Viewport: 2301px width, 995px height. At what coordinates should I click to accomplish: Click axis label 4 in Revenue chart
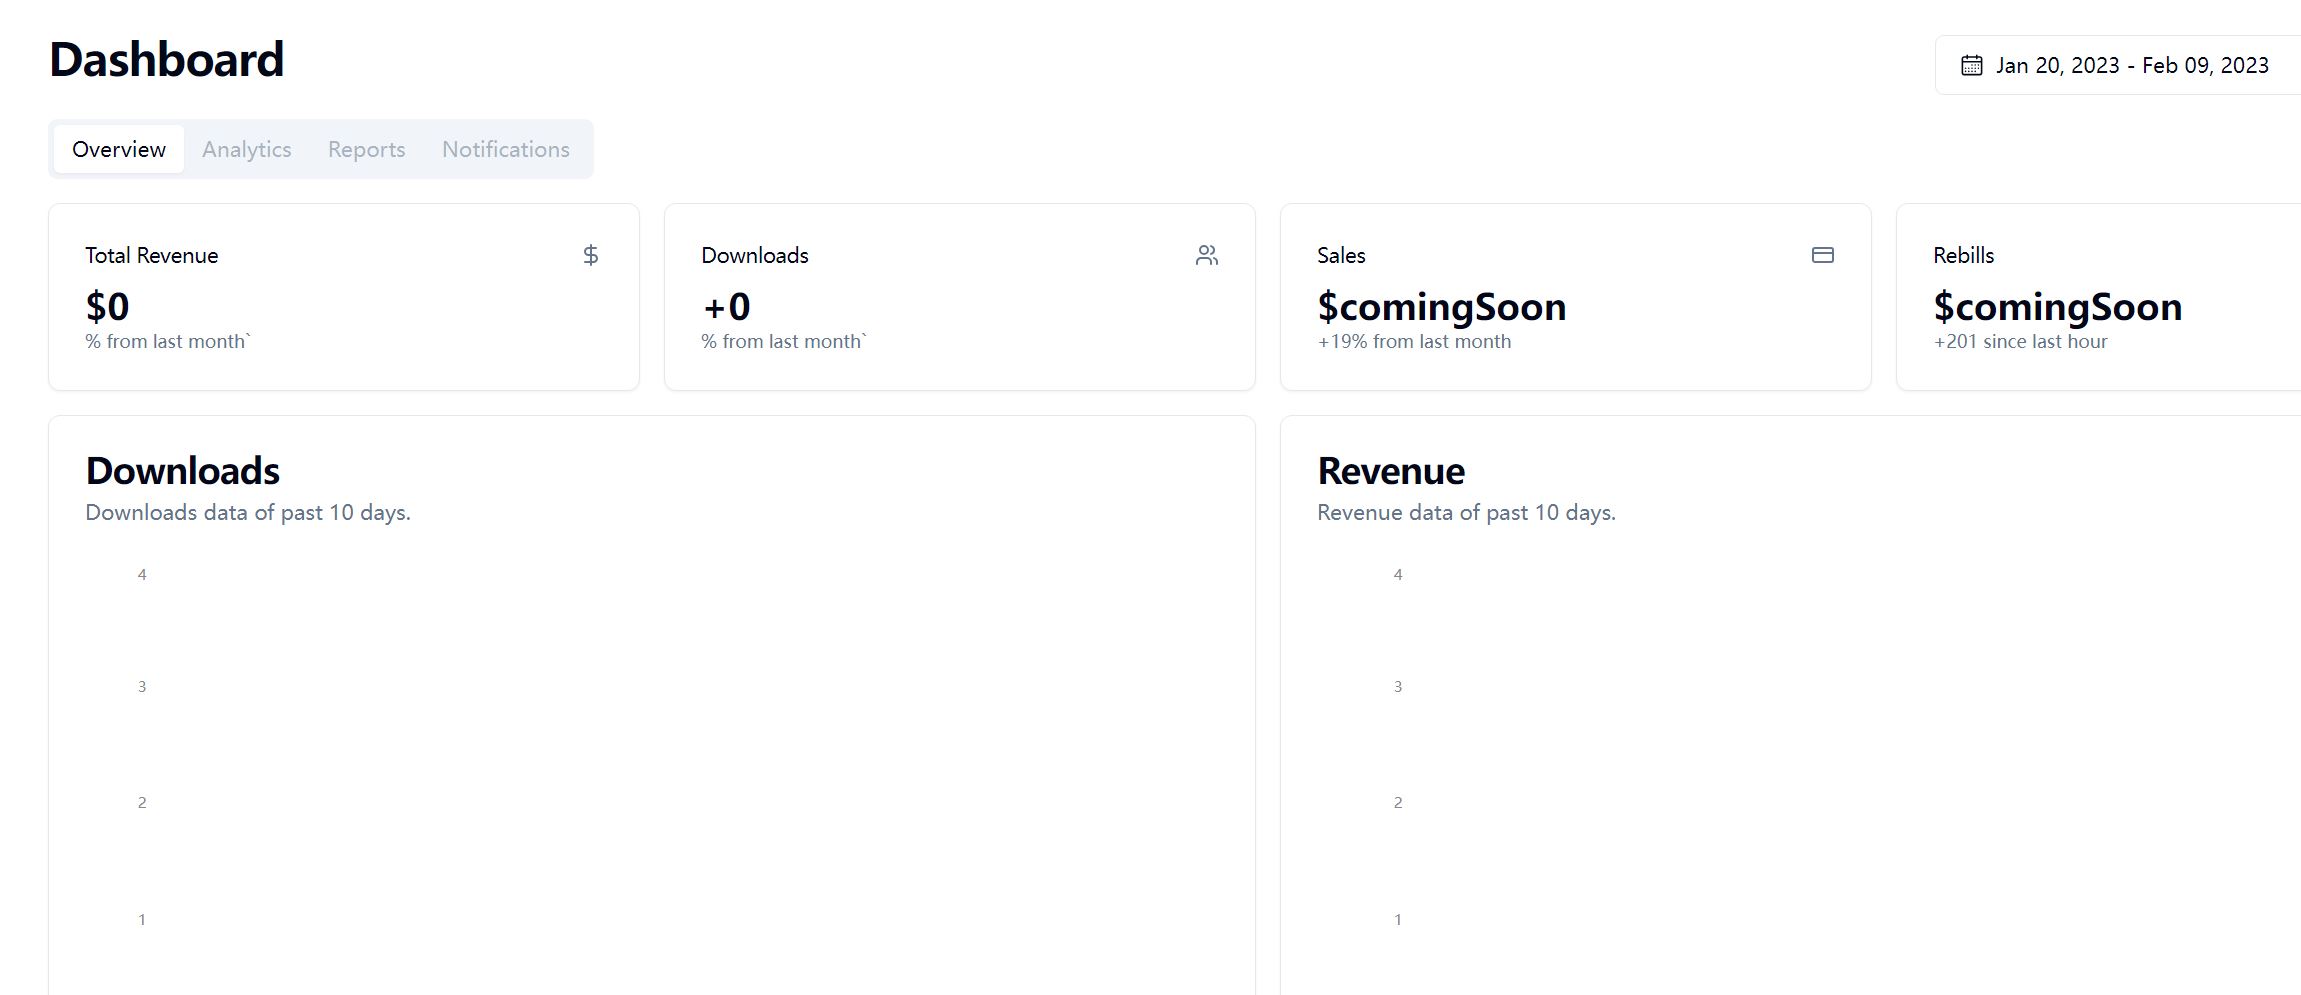[x=1398, y=574]
